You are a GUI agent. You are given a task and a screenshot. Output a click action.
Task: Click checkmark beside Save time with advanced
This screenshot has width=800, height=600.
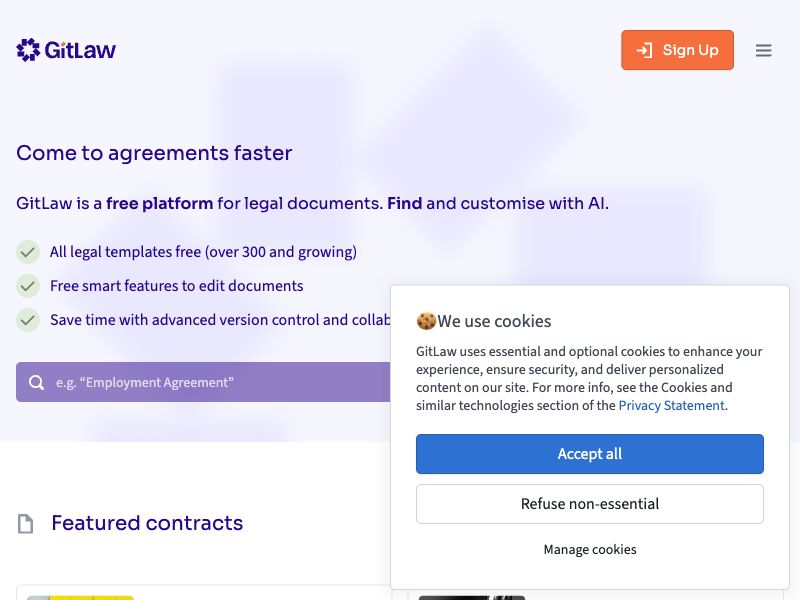click(28, 320)
